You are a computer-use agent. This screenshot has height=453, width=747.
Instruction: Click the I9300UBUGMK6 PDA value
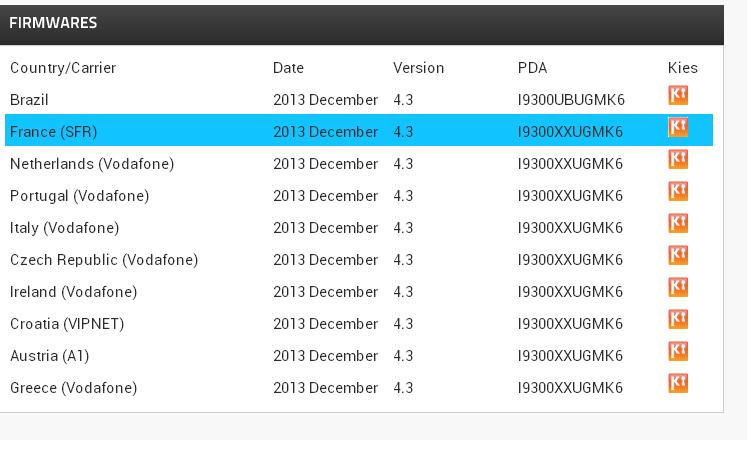(571, 100)
